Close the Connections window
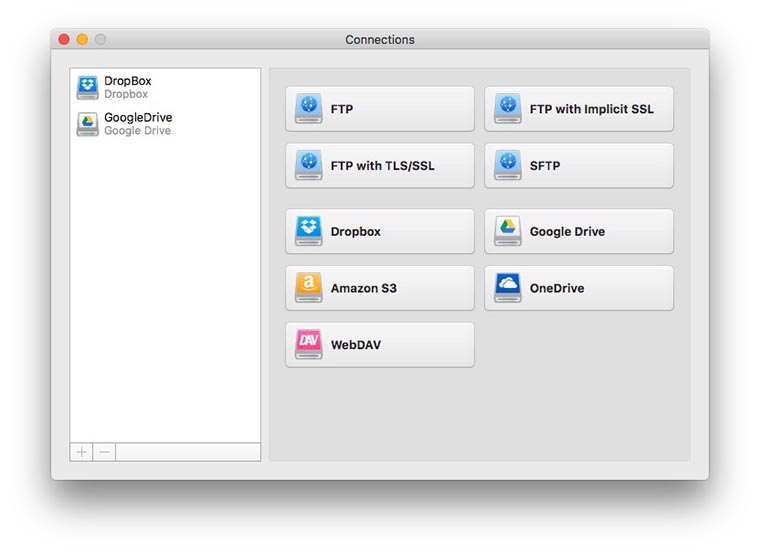 click(x=64, y=39)
